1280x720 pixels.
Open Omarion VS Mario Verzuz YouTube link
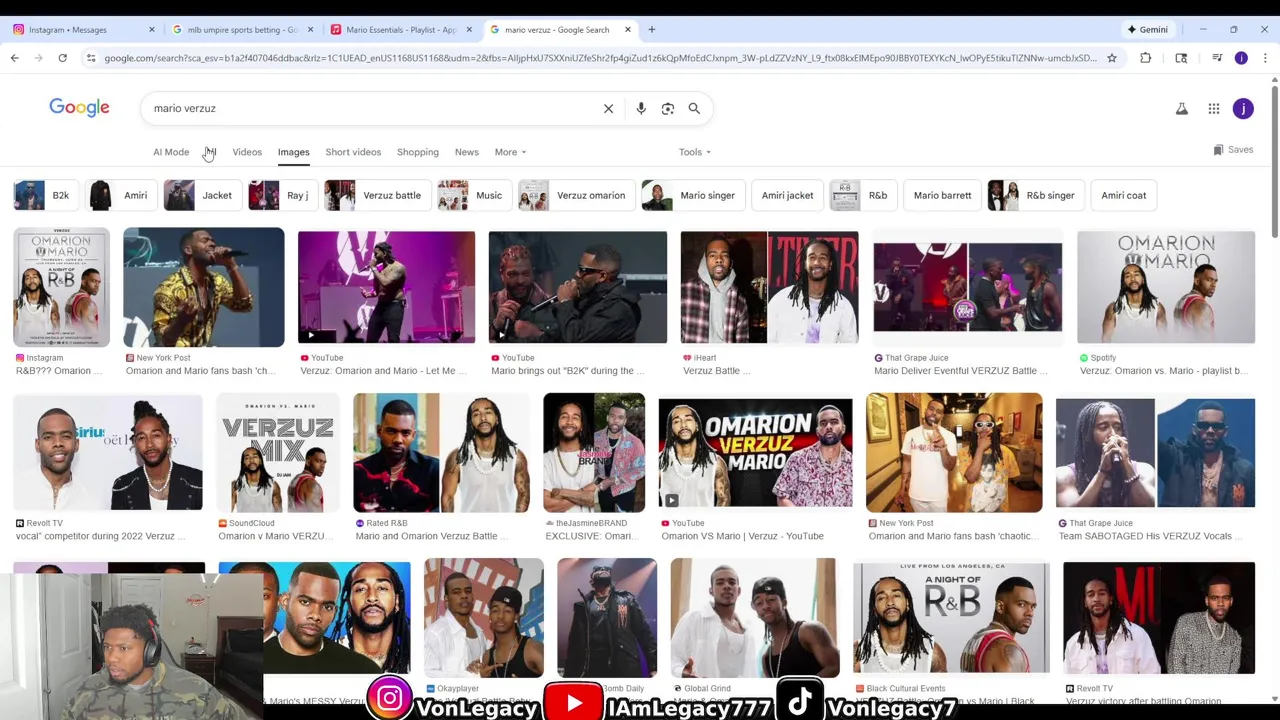click(742, 536)
